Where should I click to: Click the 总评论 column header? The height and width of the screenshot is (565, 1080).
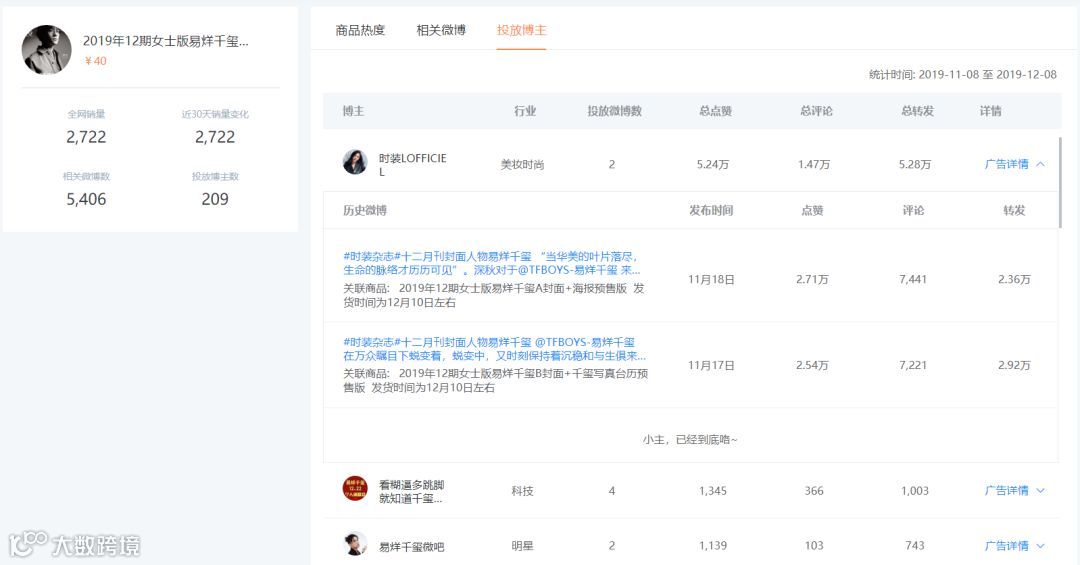click(816, 111)
